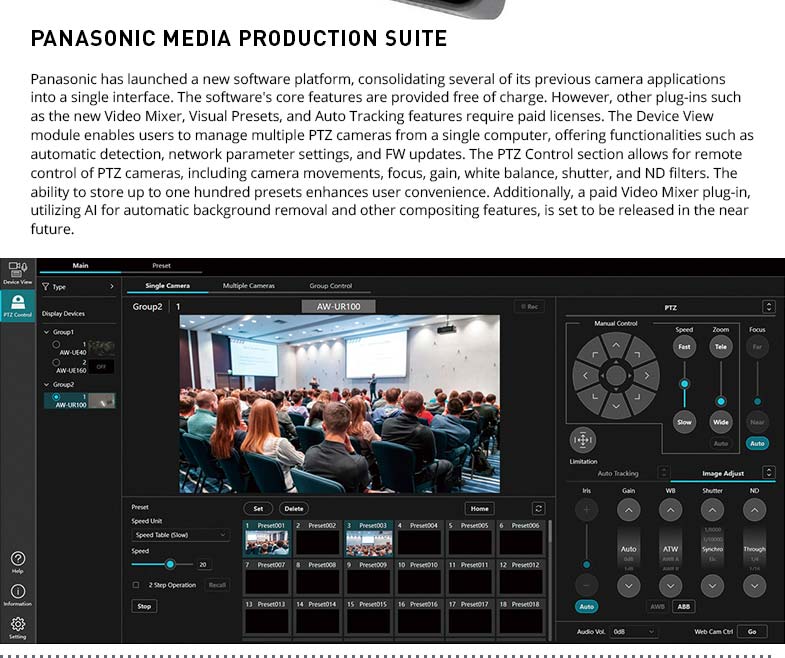785x658 pixels.
Task: Step ND filter down
Action: (754, 585)
